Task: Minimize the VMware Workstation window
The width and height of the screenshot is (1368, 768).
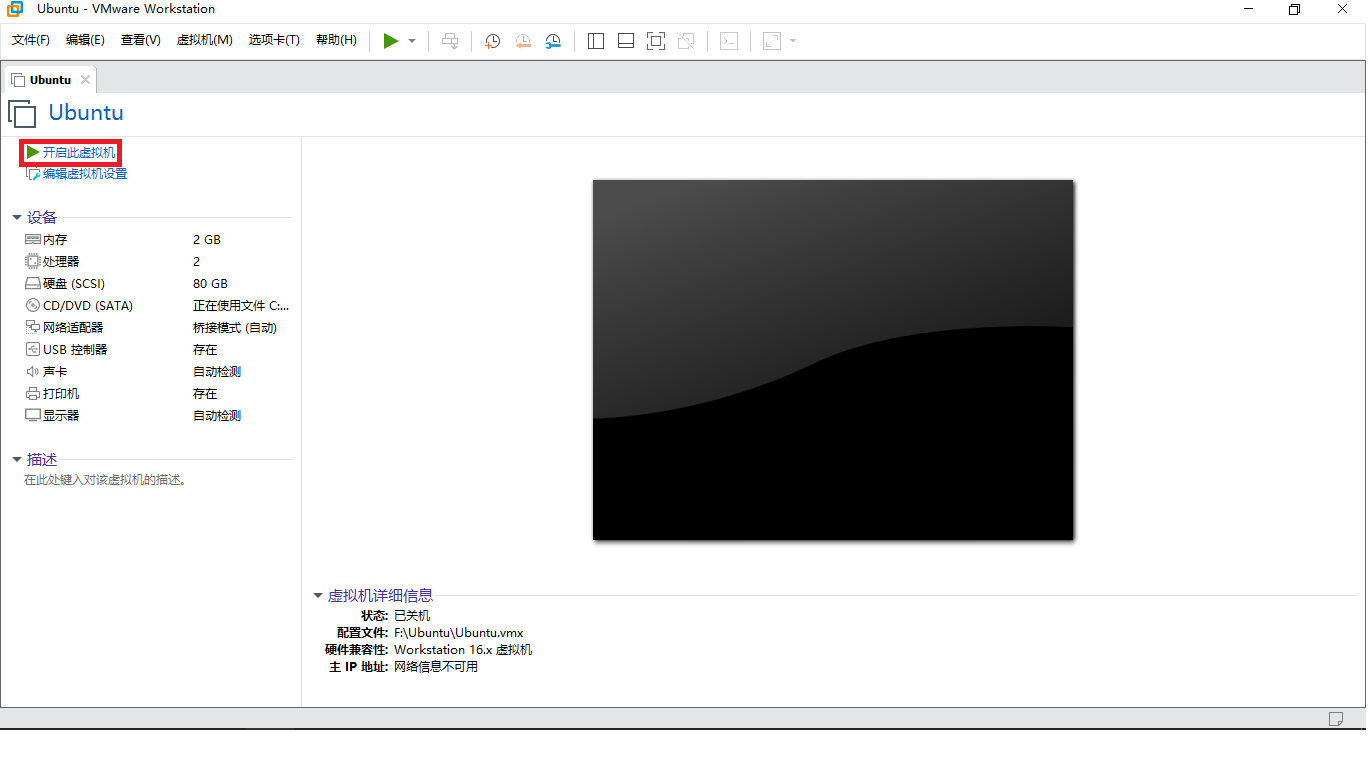Action: tap(1248, 10)
